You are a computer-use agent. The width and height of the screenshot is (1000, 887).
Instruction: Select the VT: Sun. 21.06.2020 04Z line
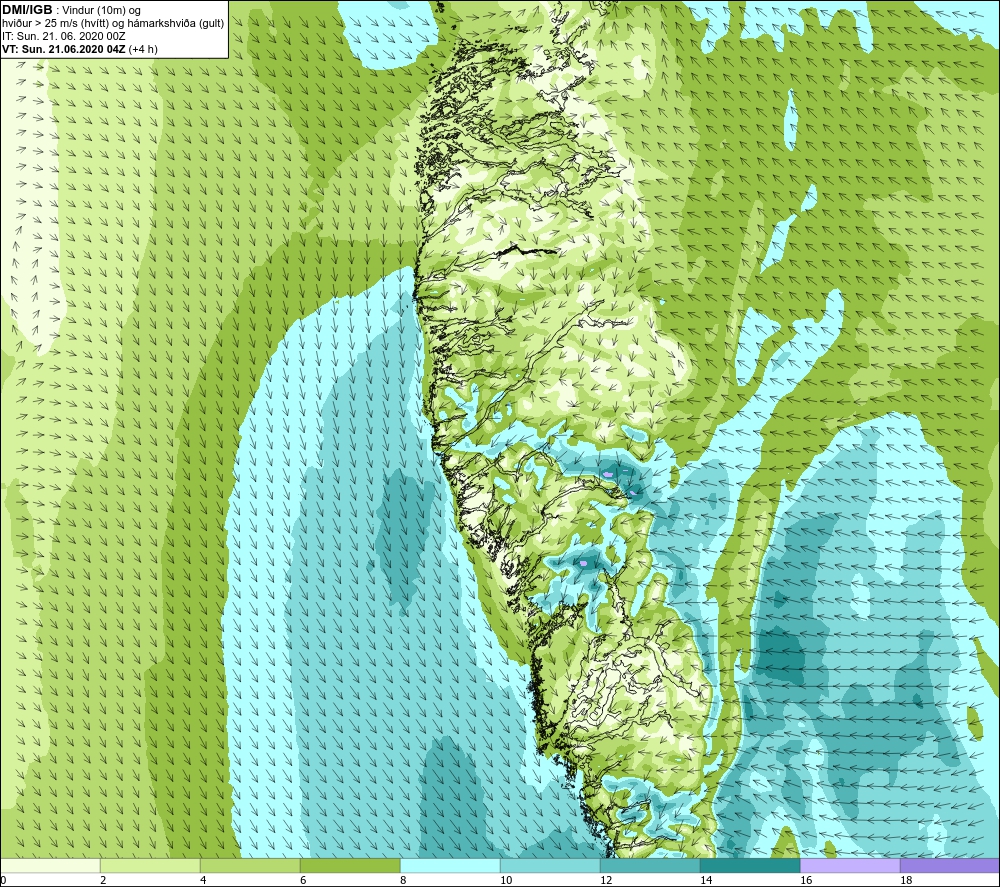pyautogui.click(x=80, y=48)
